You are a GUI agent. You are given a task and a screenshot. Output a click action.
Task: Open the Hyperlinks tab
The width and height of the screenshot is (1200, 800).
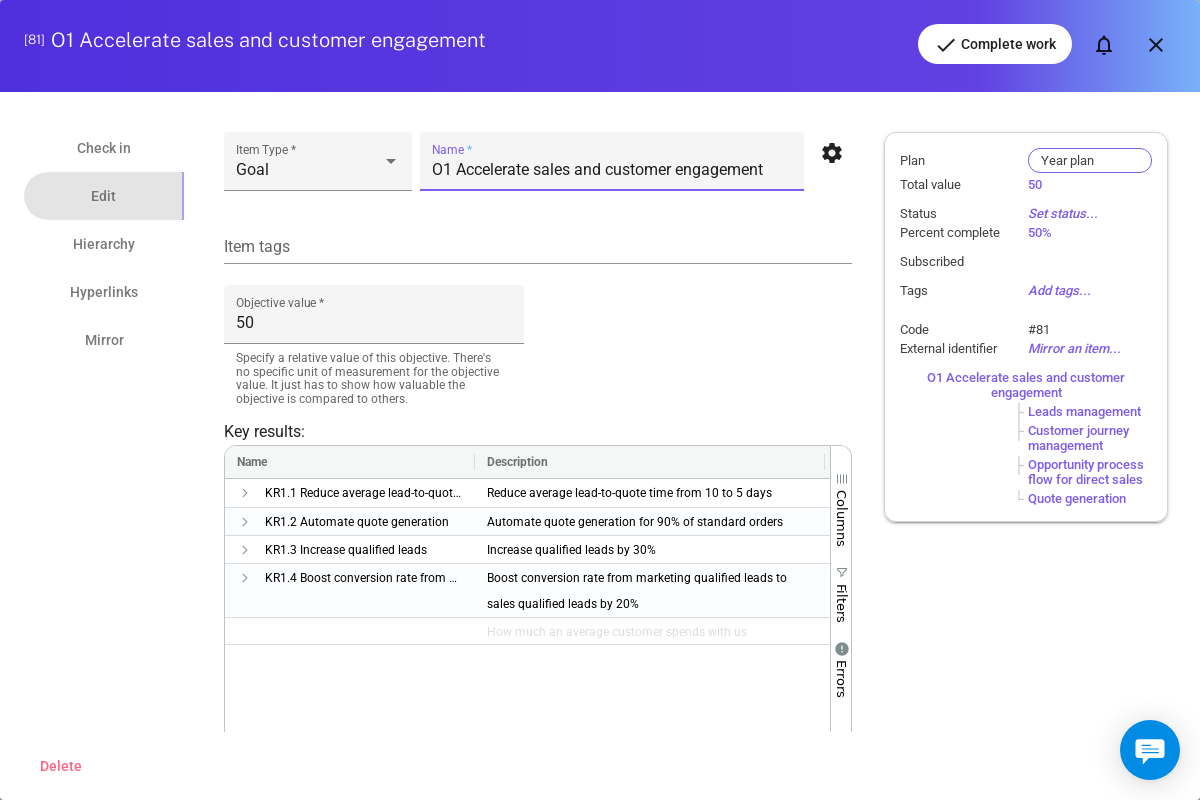(x=104, y=292)
